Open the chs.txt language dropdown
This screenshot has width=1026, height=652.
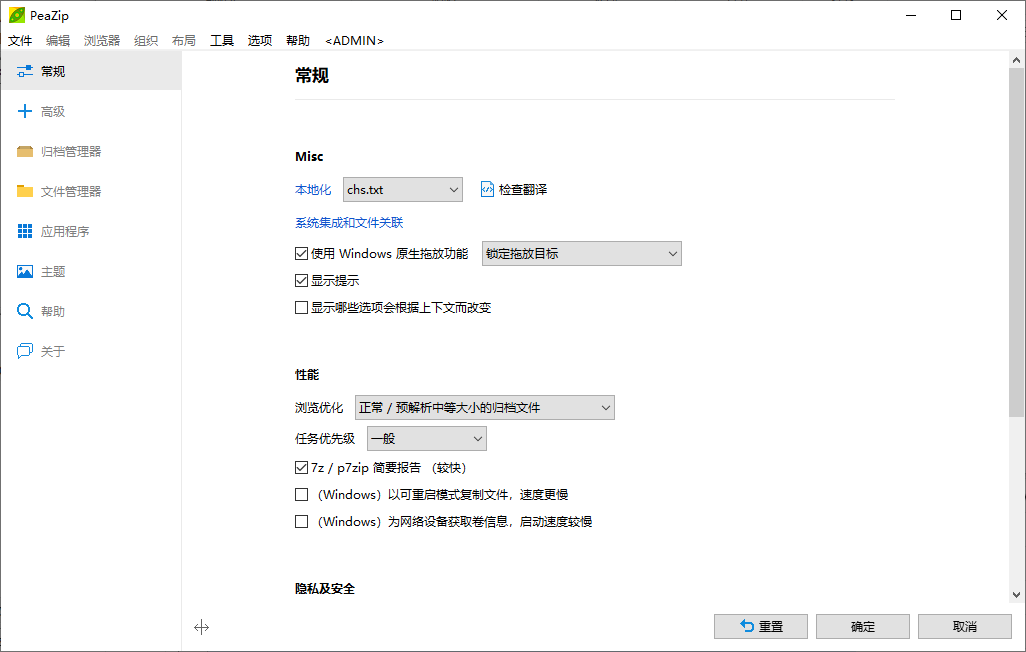[x=402, y=189]
